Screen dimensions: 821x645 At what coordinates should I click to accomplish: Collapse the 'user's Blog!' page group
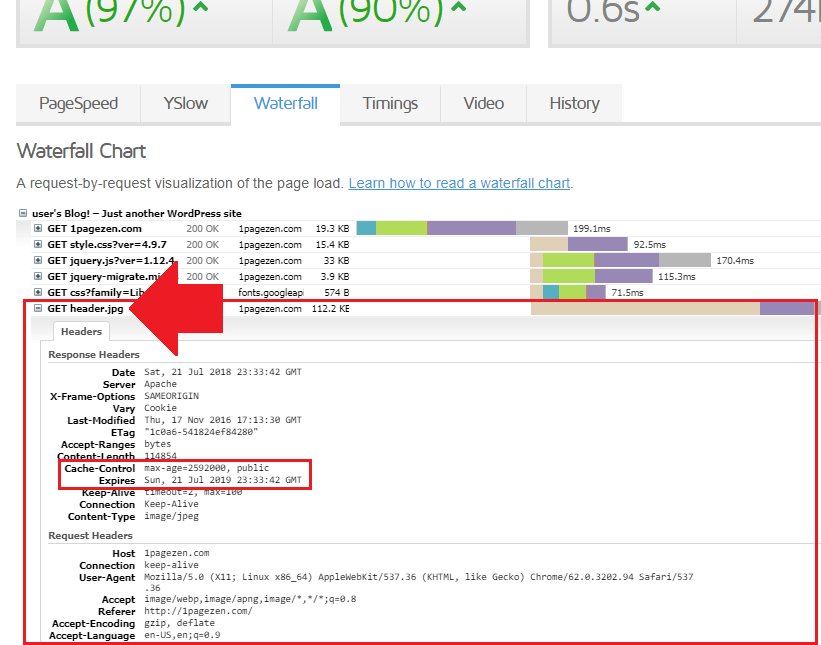point(23,213)
